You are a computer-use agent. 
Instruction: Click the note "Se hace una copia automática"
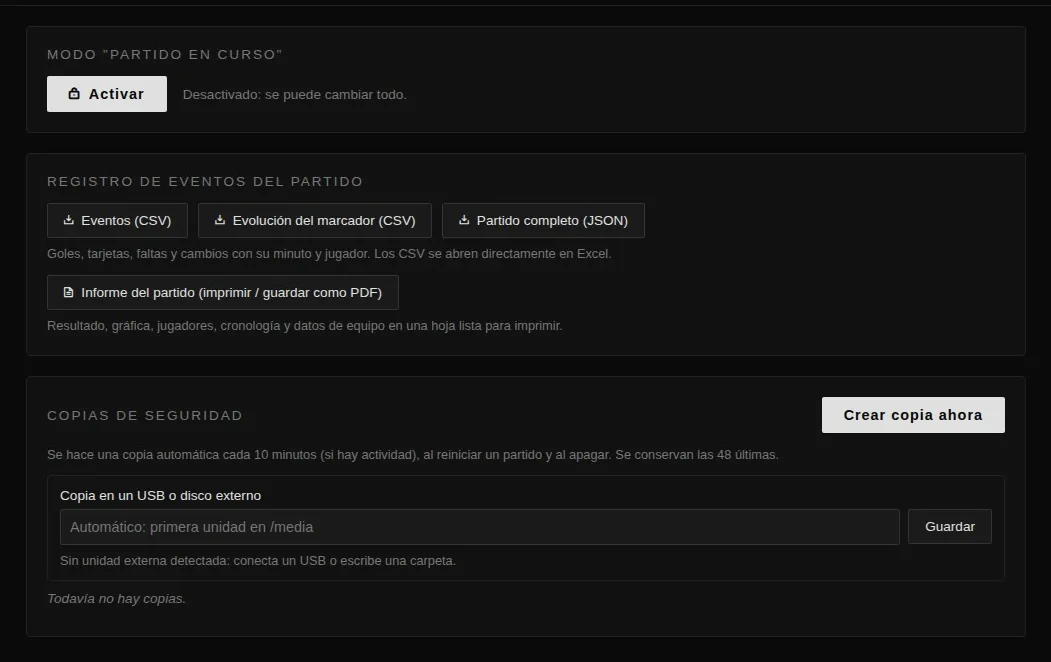coord(413,454)
